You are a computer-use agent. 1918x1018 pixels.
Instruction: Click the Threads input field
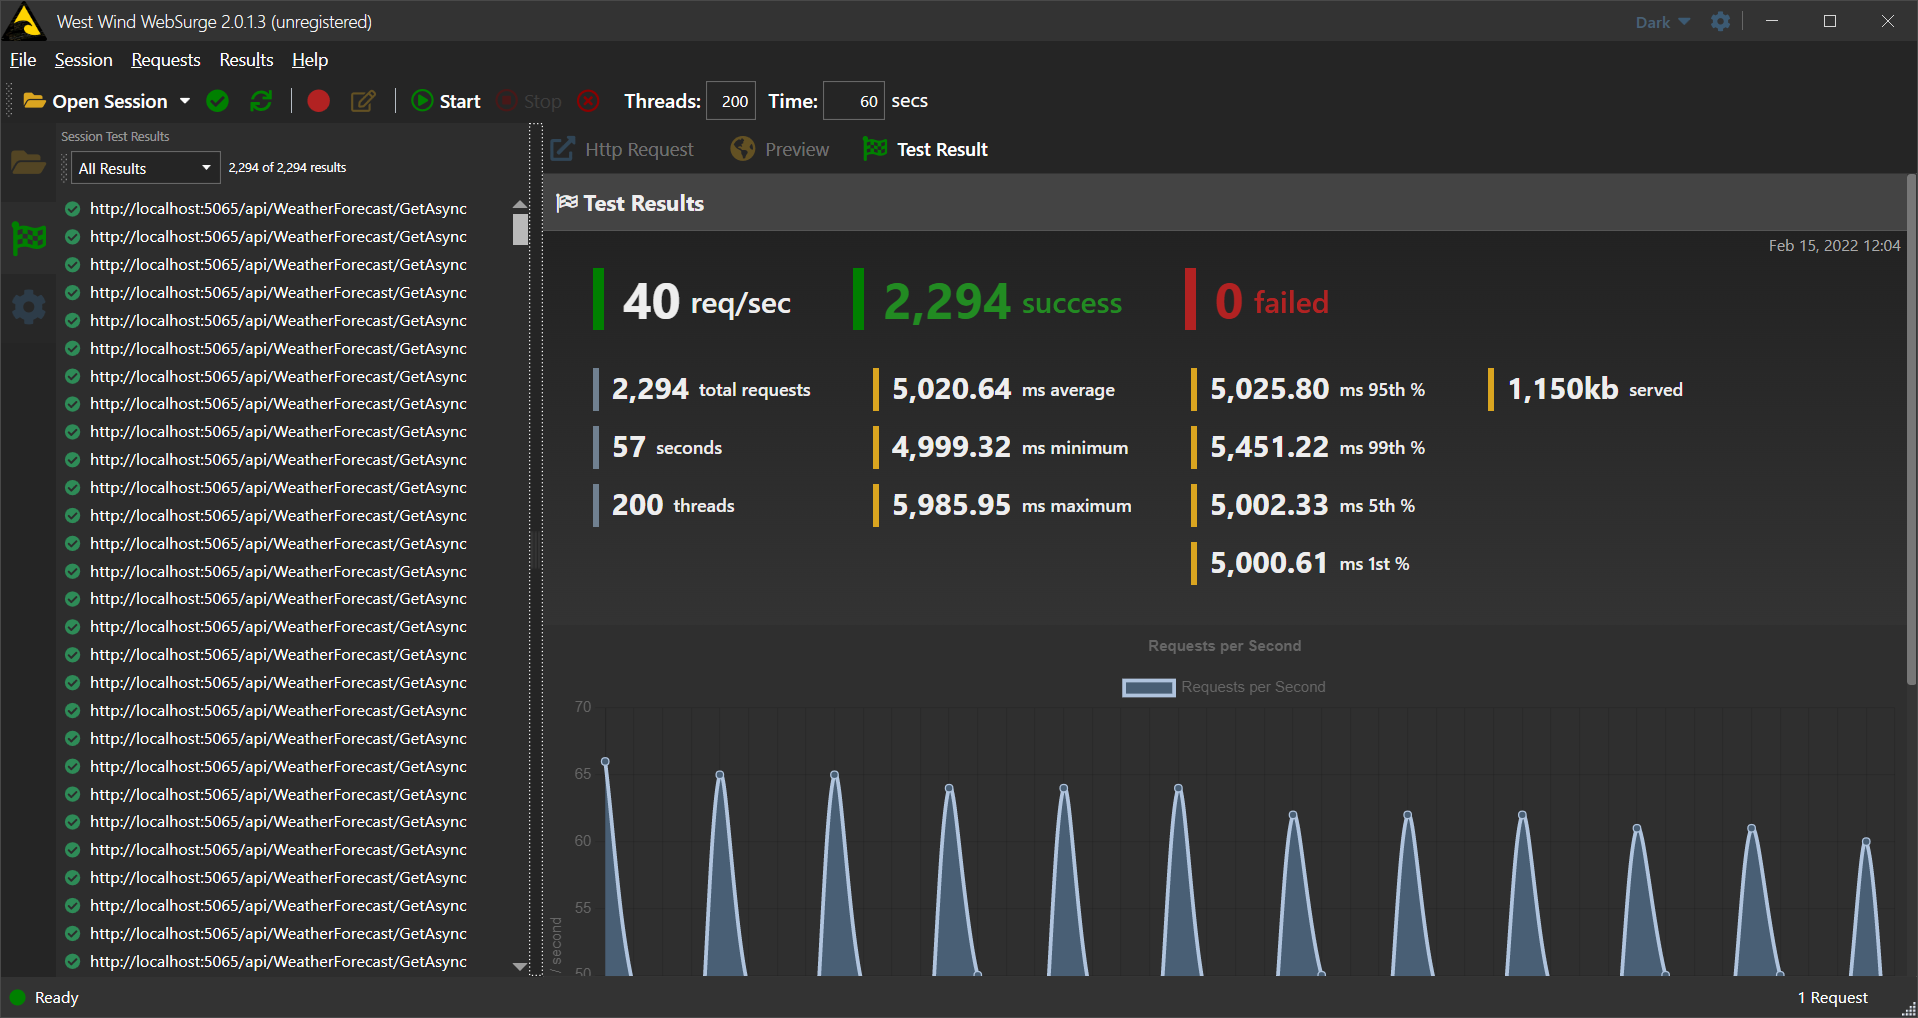[x=731, y=101]
